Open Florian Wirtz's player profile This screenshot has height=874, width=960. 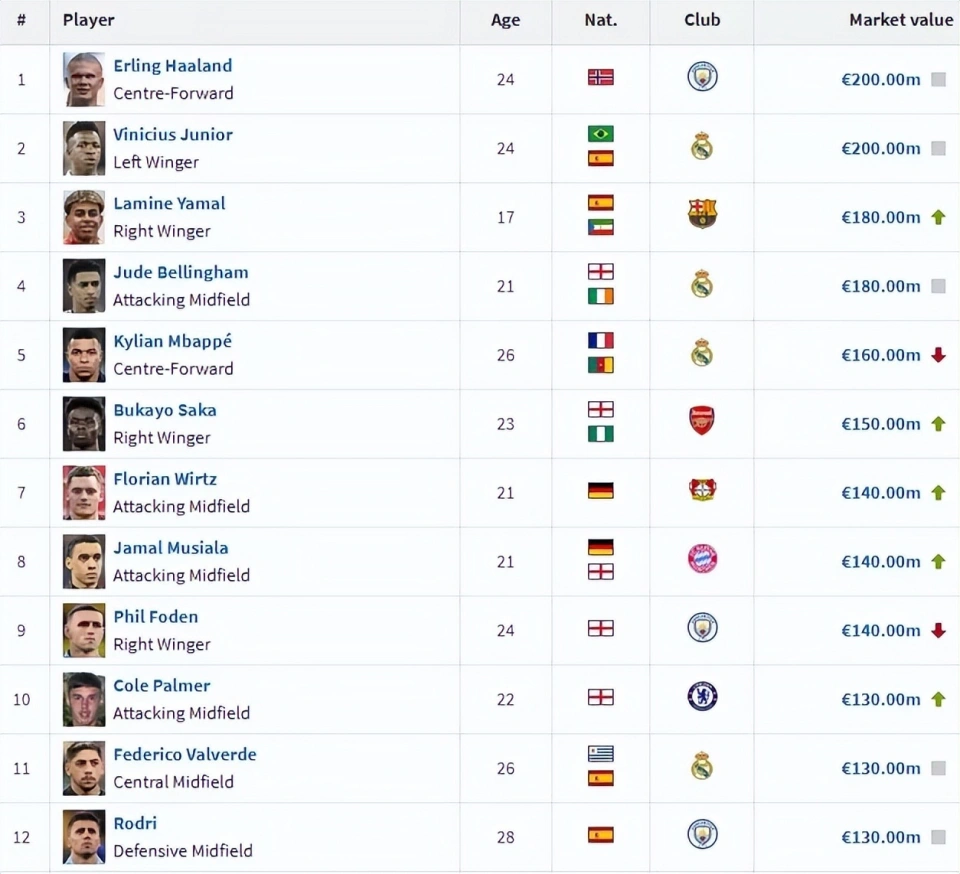point(164,479)
